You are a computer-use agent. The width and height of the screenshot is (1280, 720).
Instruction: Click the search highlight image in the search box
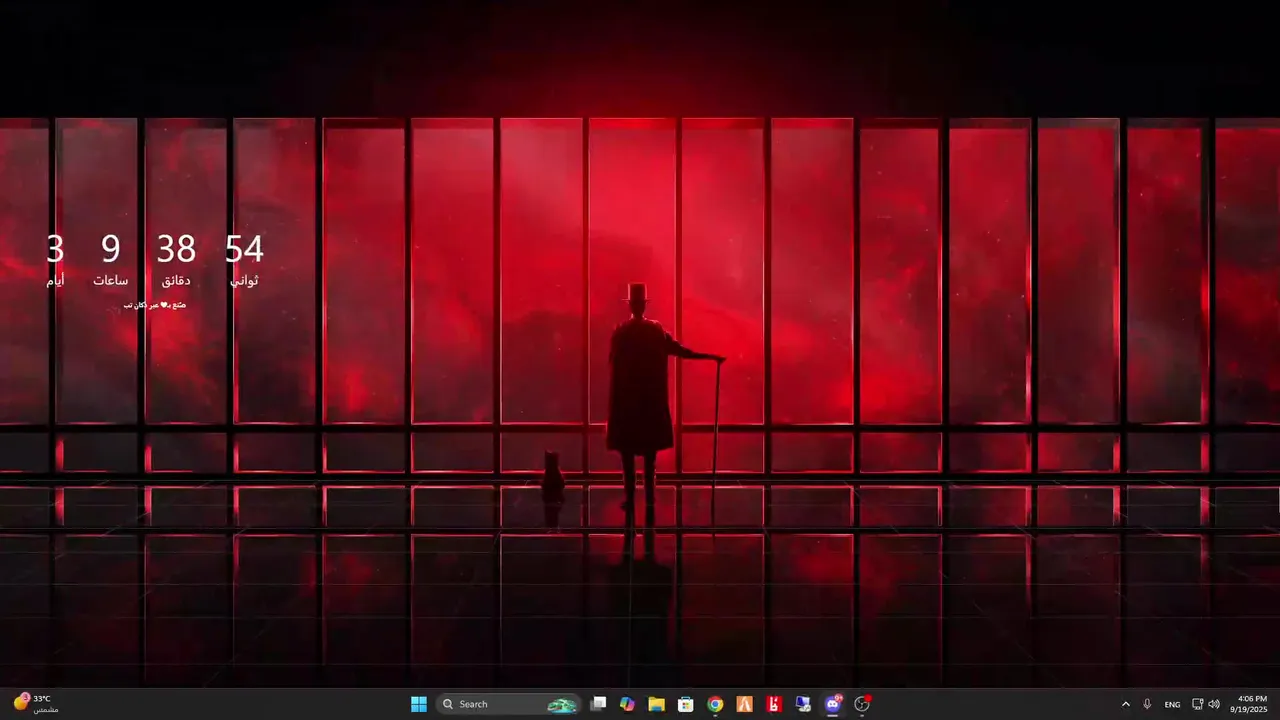[x=562, y=704]
